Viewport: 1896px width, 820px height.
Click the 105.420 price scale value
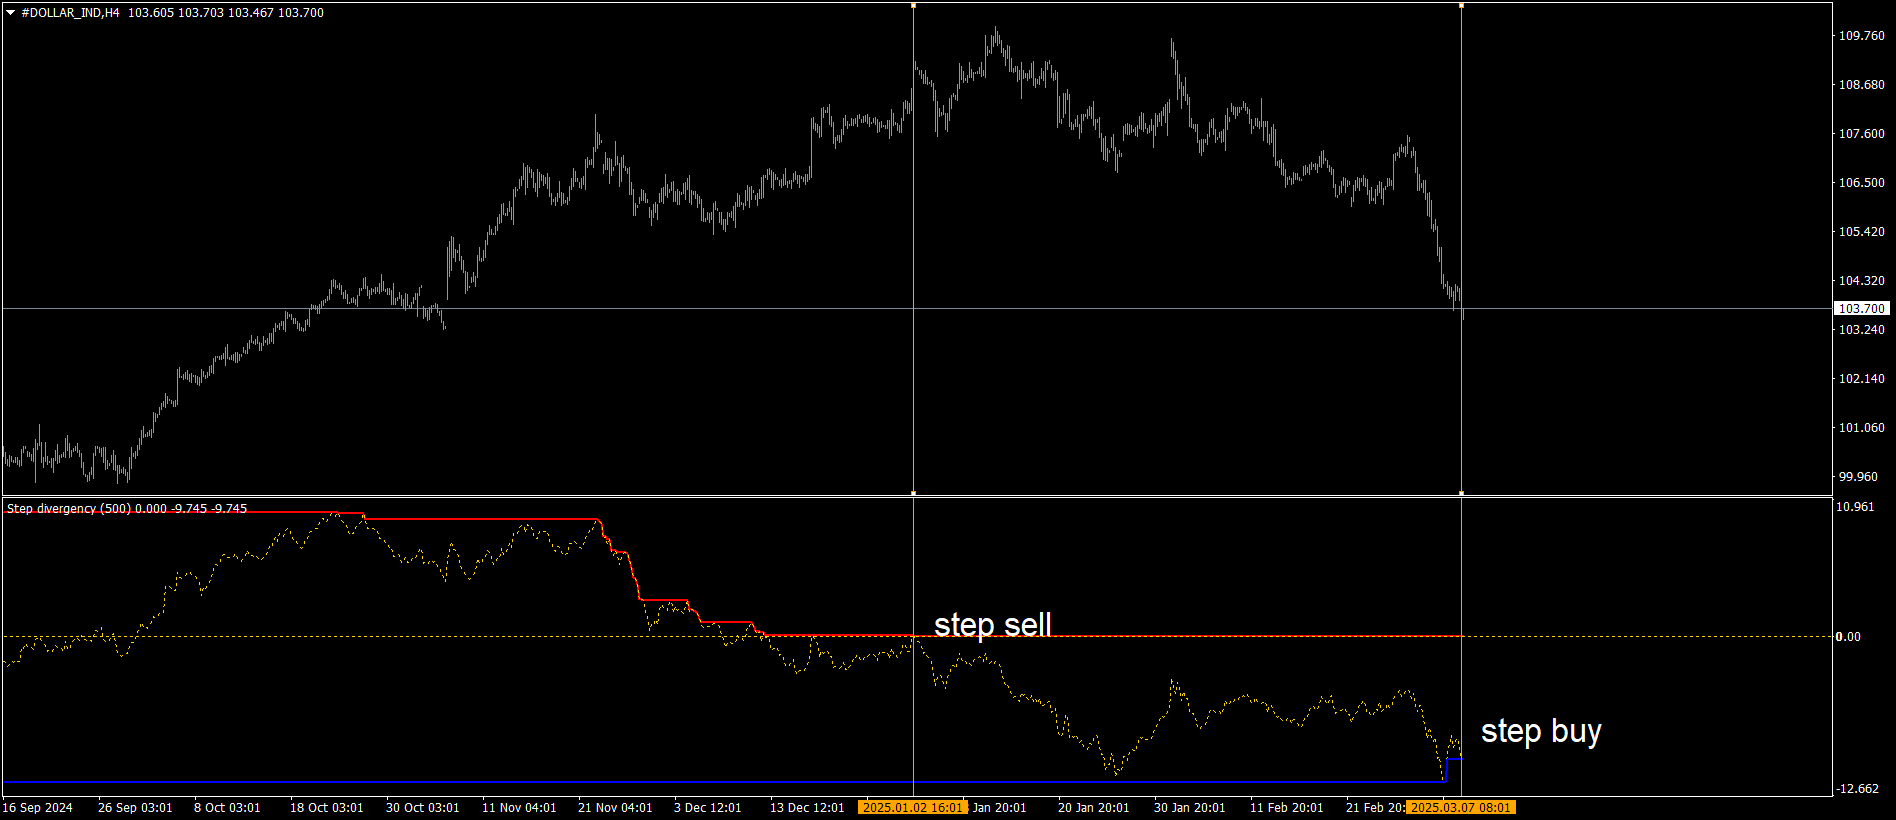click(1862, 232)
